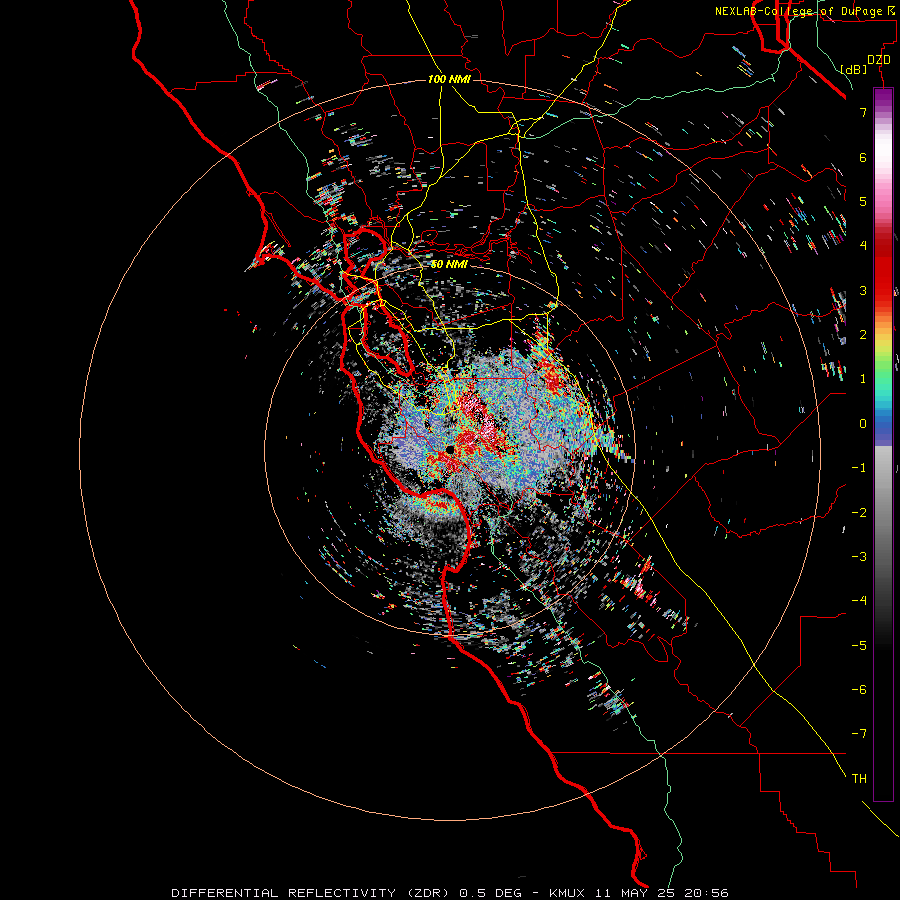Click the 50 NMI range ring label
Screen dimensions: 900x900
(449, 264)
